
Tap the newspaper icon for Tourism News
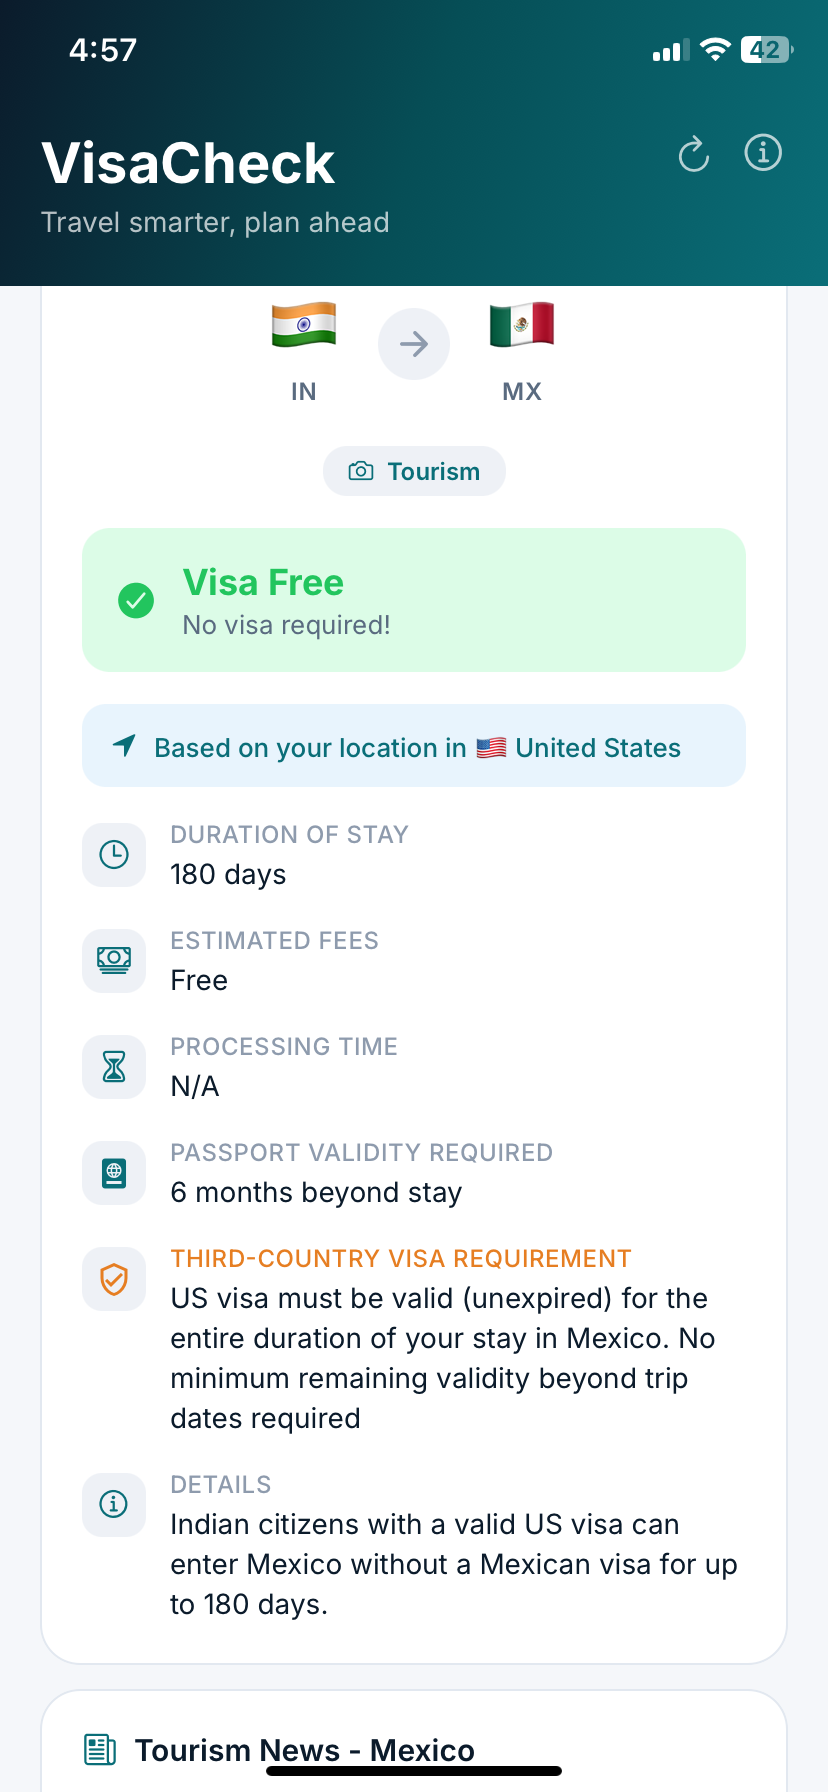point(100,1749)
